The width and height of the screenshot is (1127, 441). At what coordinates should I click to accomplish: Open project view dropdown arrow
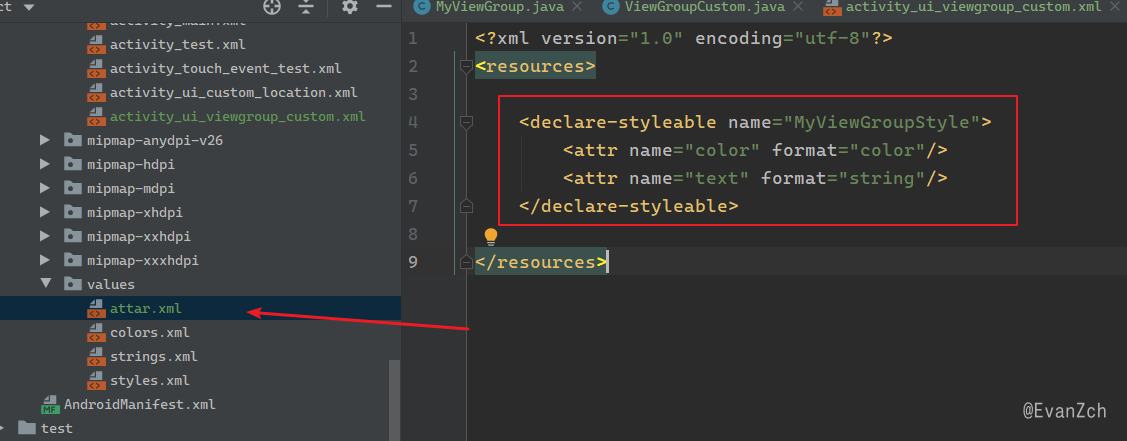[x=29, y=7]
